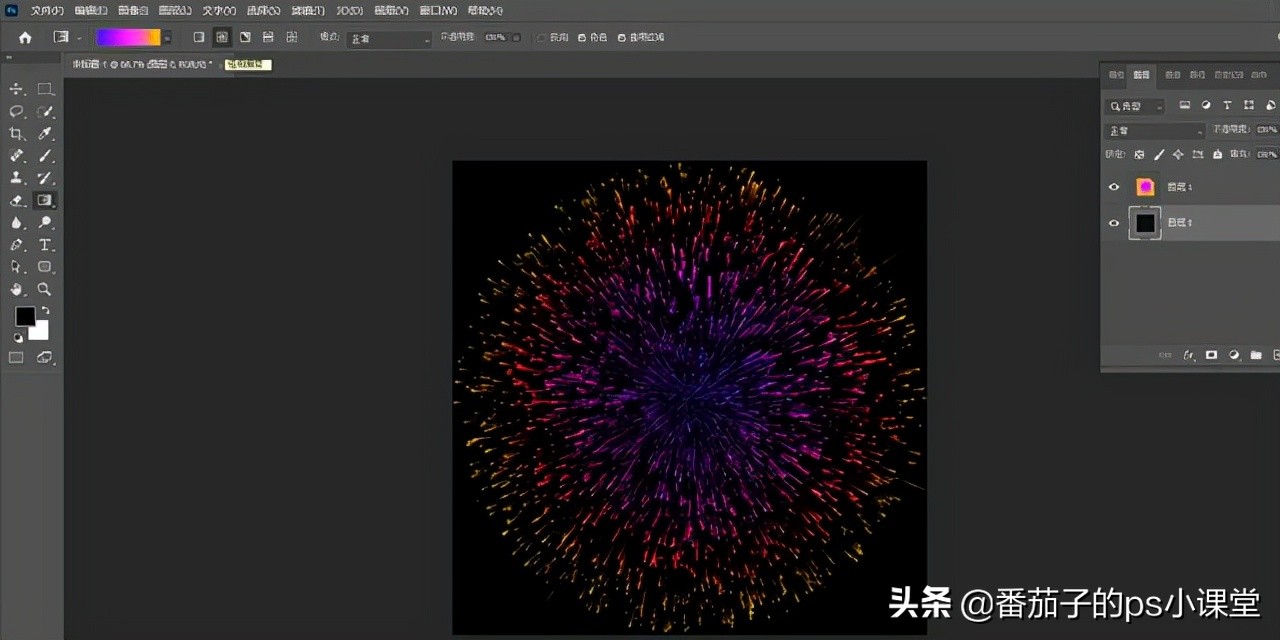The height and width of the screenshot is (640, 1280).
Task: Select the Brush tool
Action: [x=45, y=155]
